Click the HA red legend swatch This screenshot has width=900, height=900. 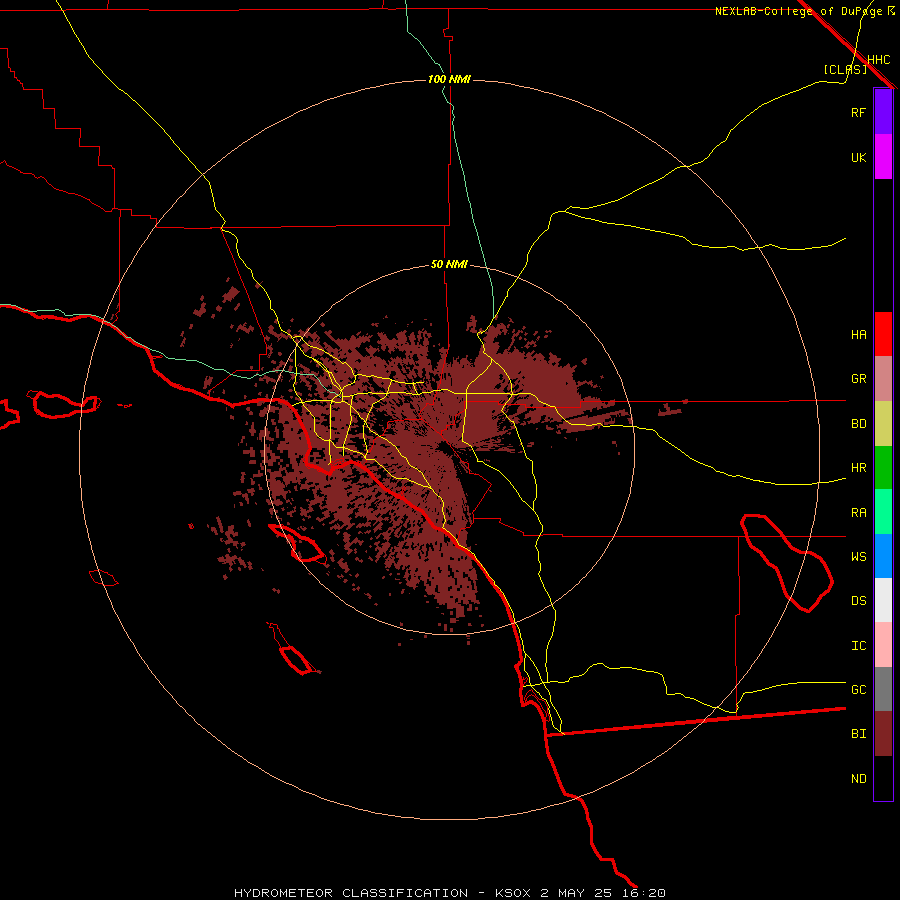click(883, 334)
